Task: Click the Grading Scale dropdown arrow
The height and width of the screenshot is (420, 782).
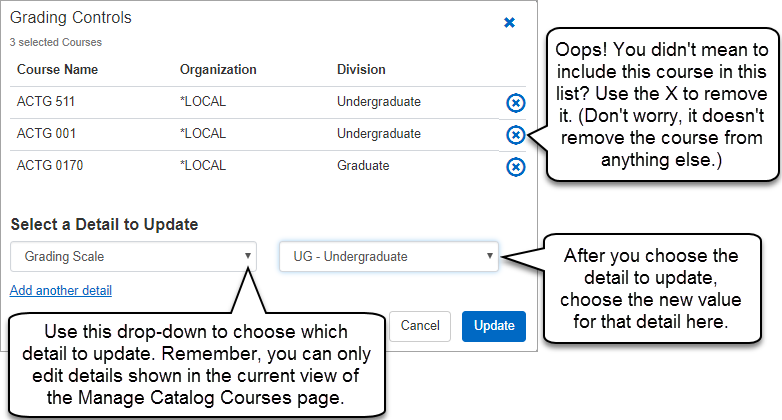Action: tap(247, 257)
